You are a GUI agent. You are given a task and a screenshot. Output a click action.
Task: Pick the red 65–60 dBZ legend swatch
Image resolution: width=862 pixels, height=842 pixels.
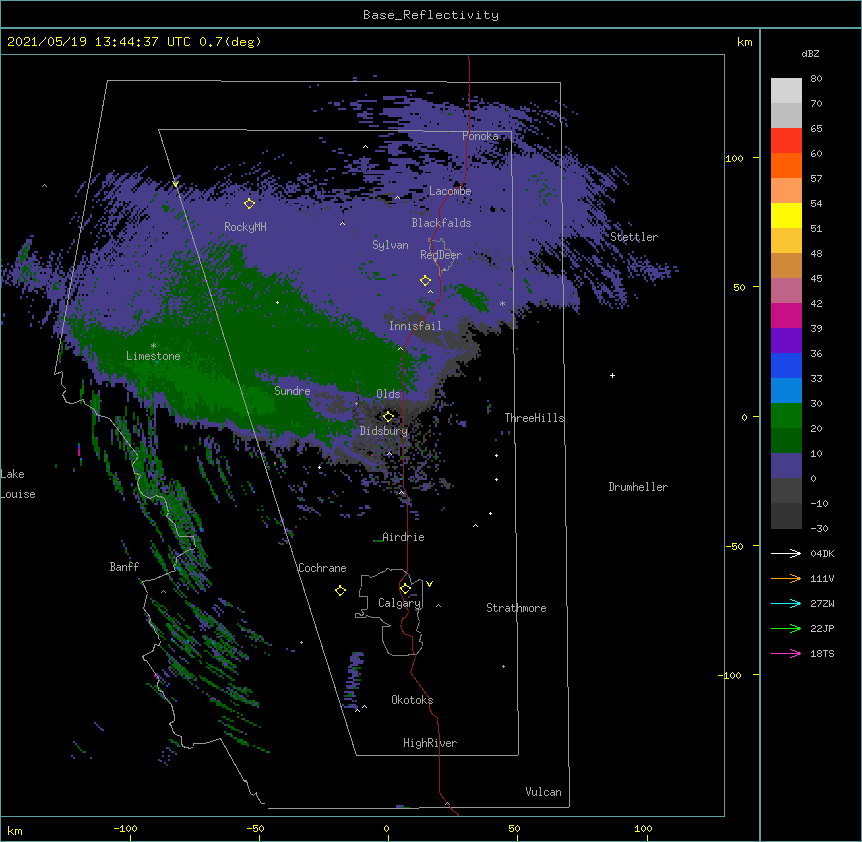click(786, 141)
